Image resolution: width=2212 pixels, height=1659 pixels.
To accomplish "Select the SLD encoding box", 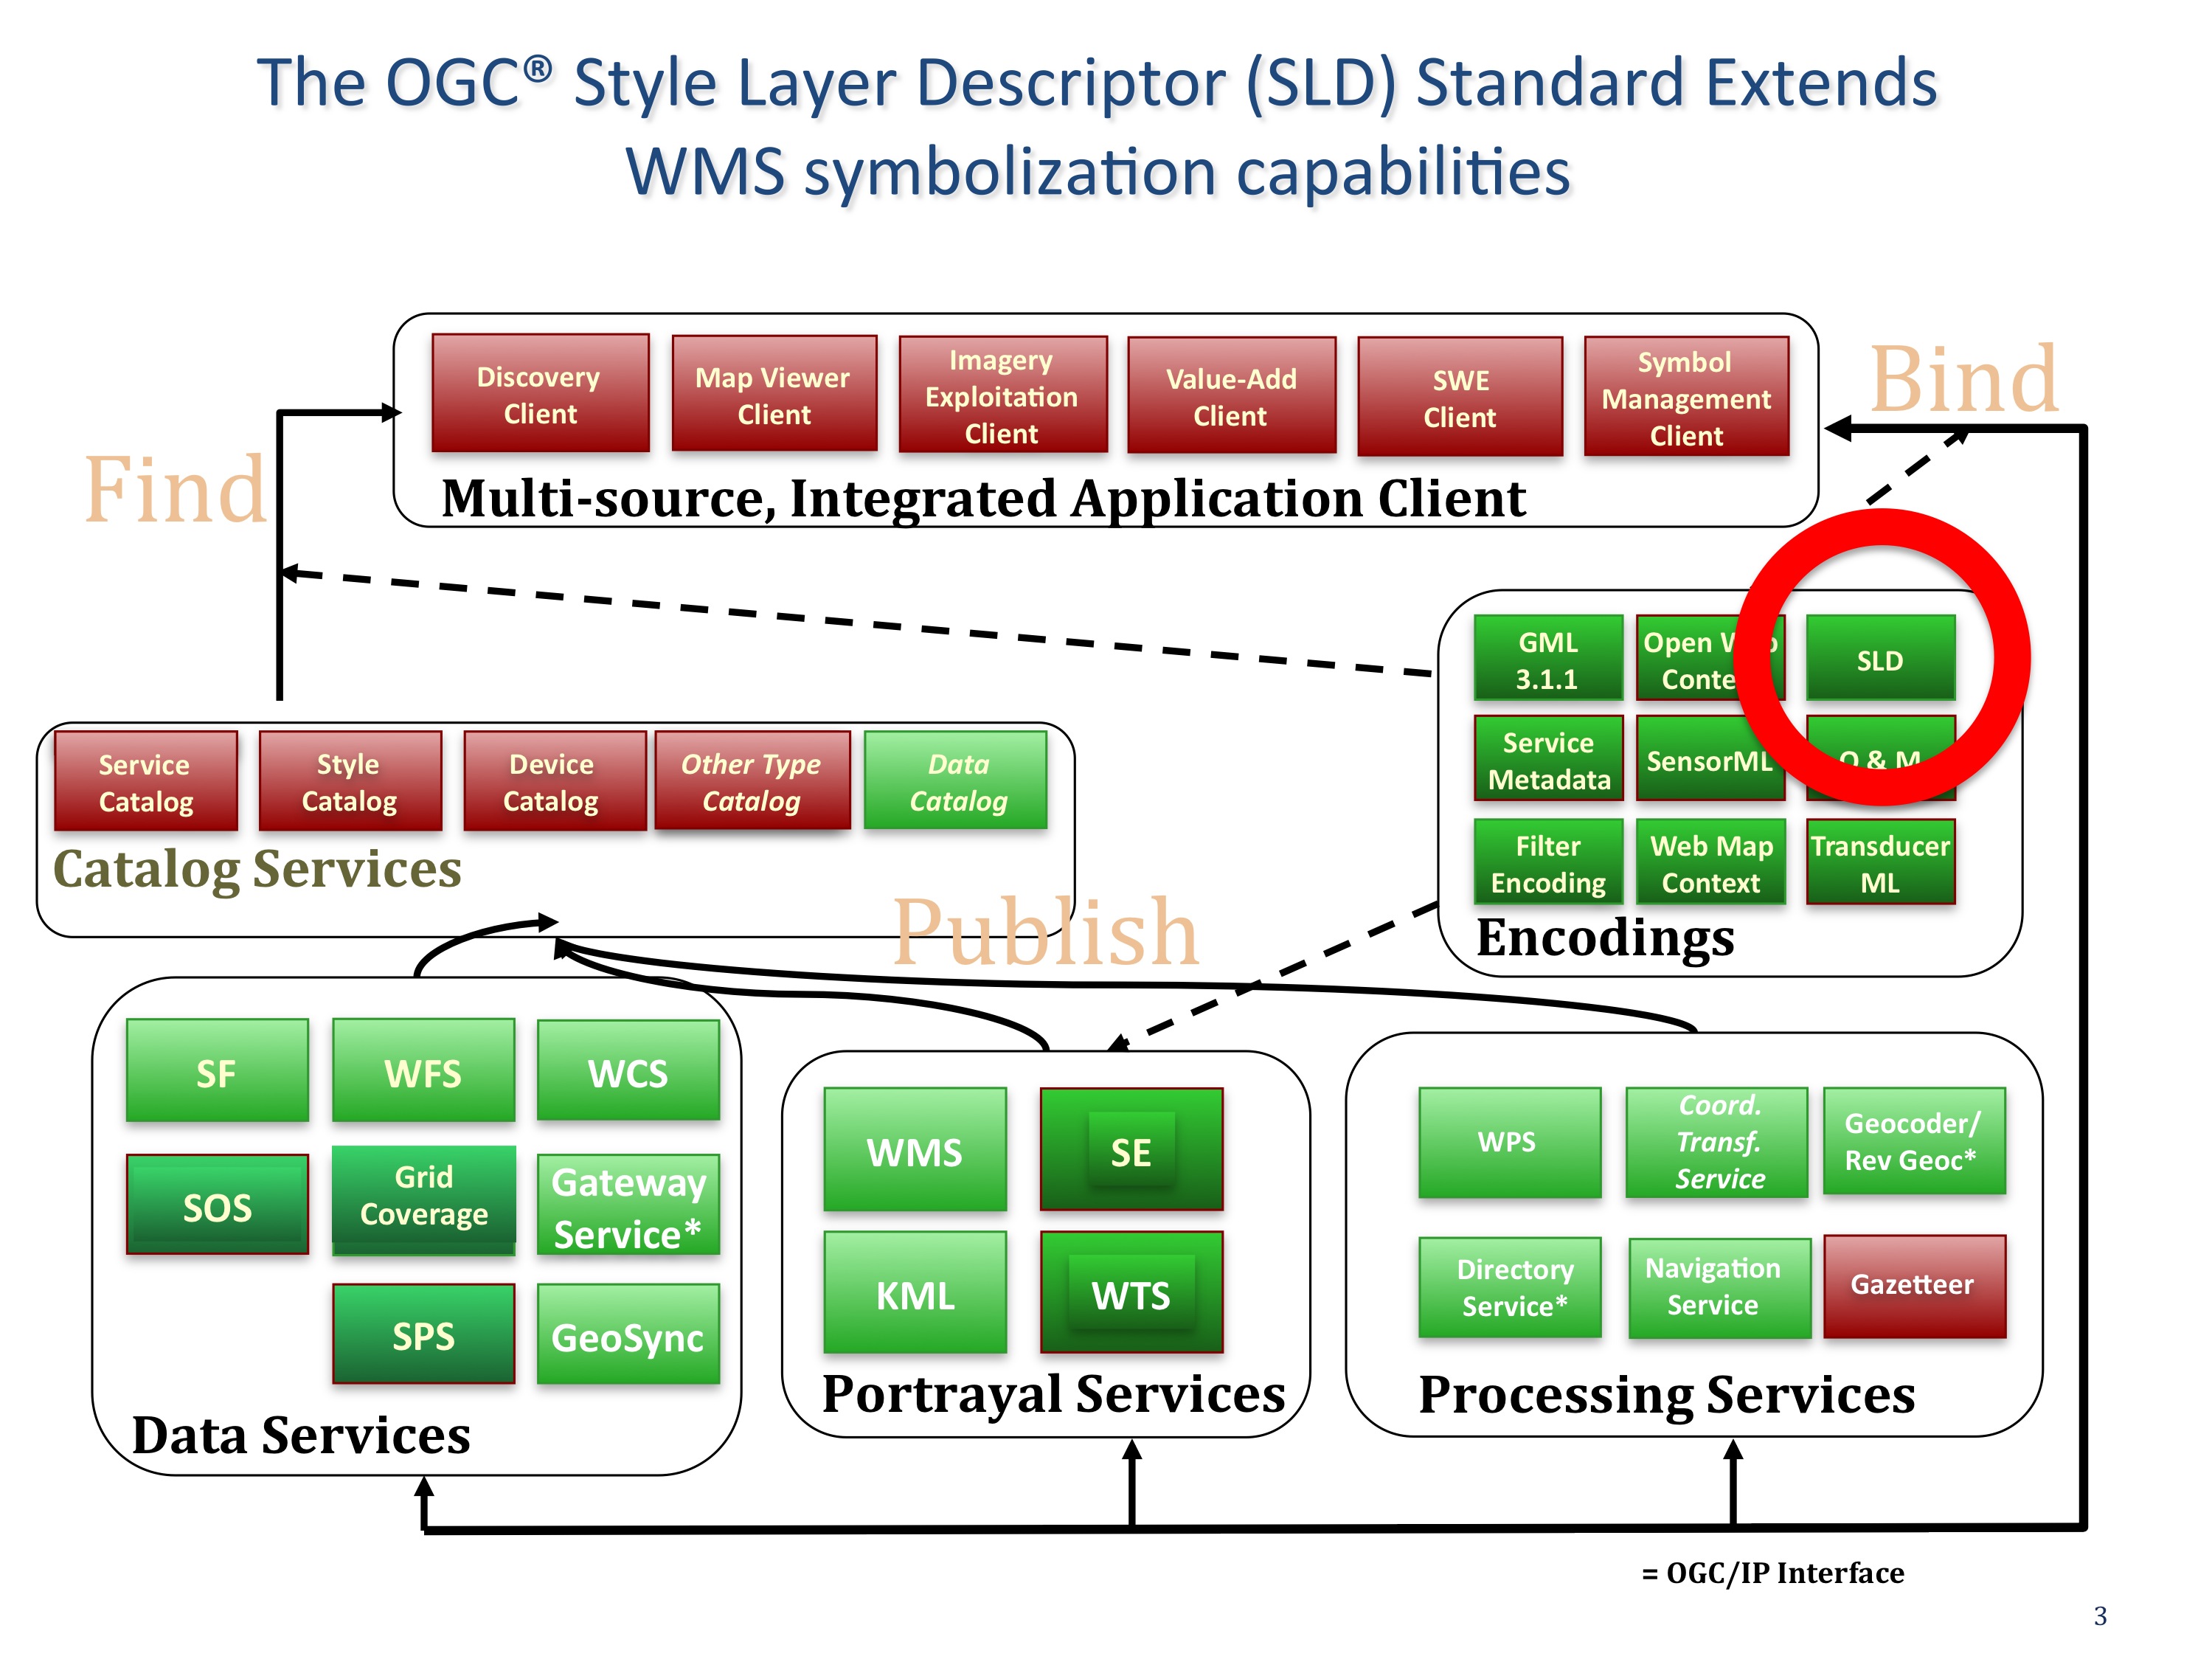I will [x=1880, y=659].
